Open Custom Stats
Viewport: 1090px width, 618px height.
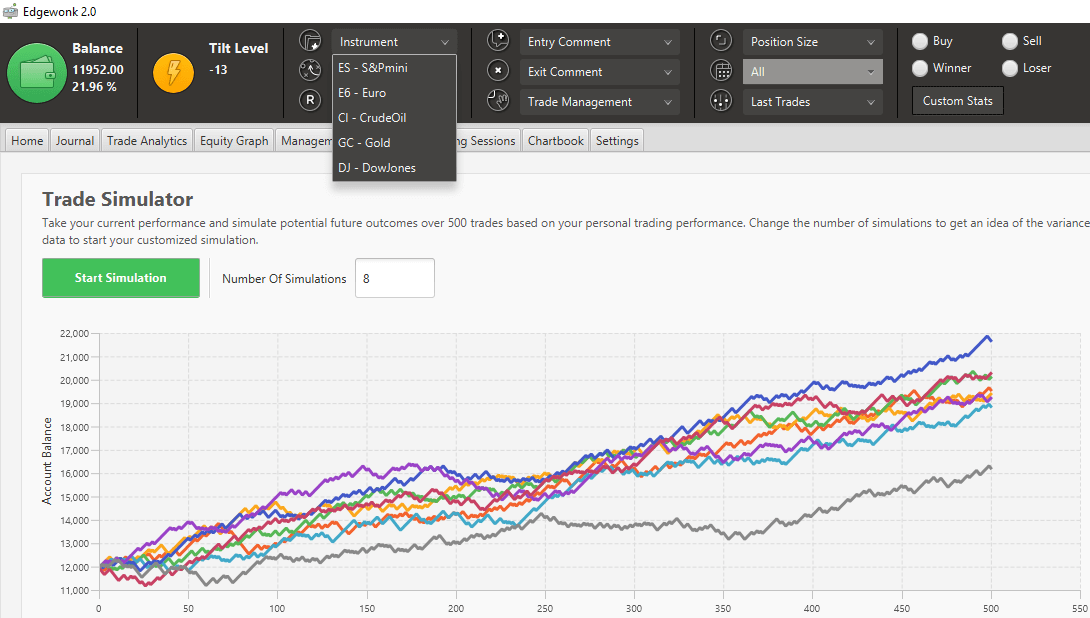click(957, 100)
